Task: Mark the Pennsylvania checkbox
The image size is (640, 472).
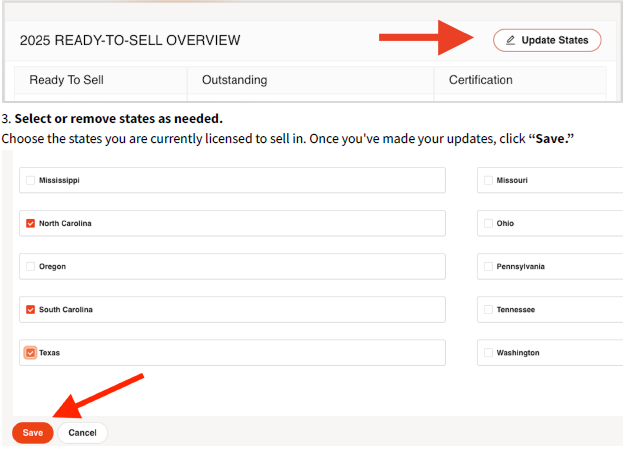Action: 488,267
